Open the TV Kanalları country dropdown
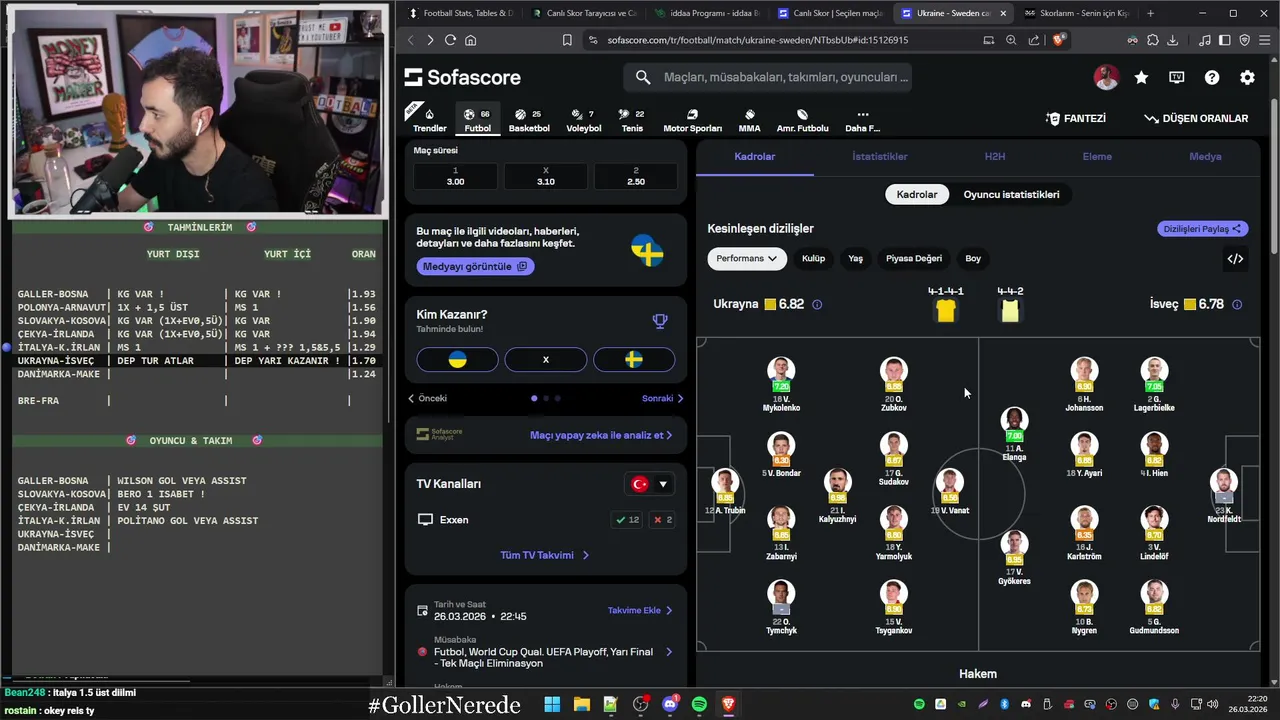This screenshot has width=1280, height=720. point(648,484)
